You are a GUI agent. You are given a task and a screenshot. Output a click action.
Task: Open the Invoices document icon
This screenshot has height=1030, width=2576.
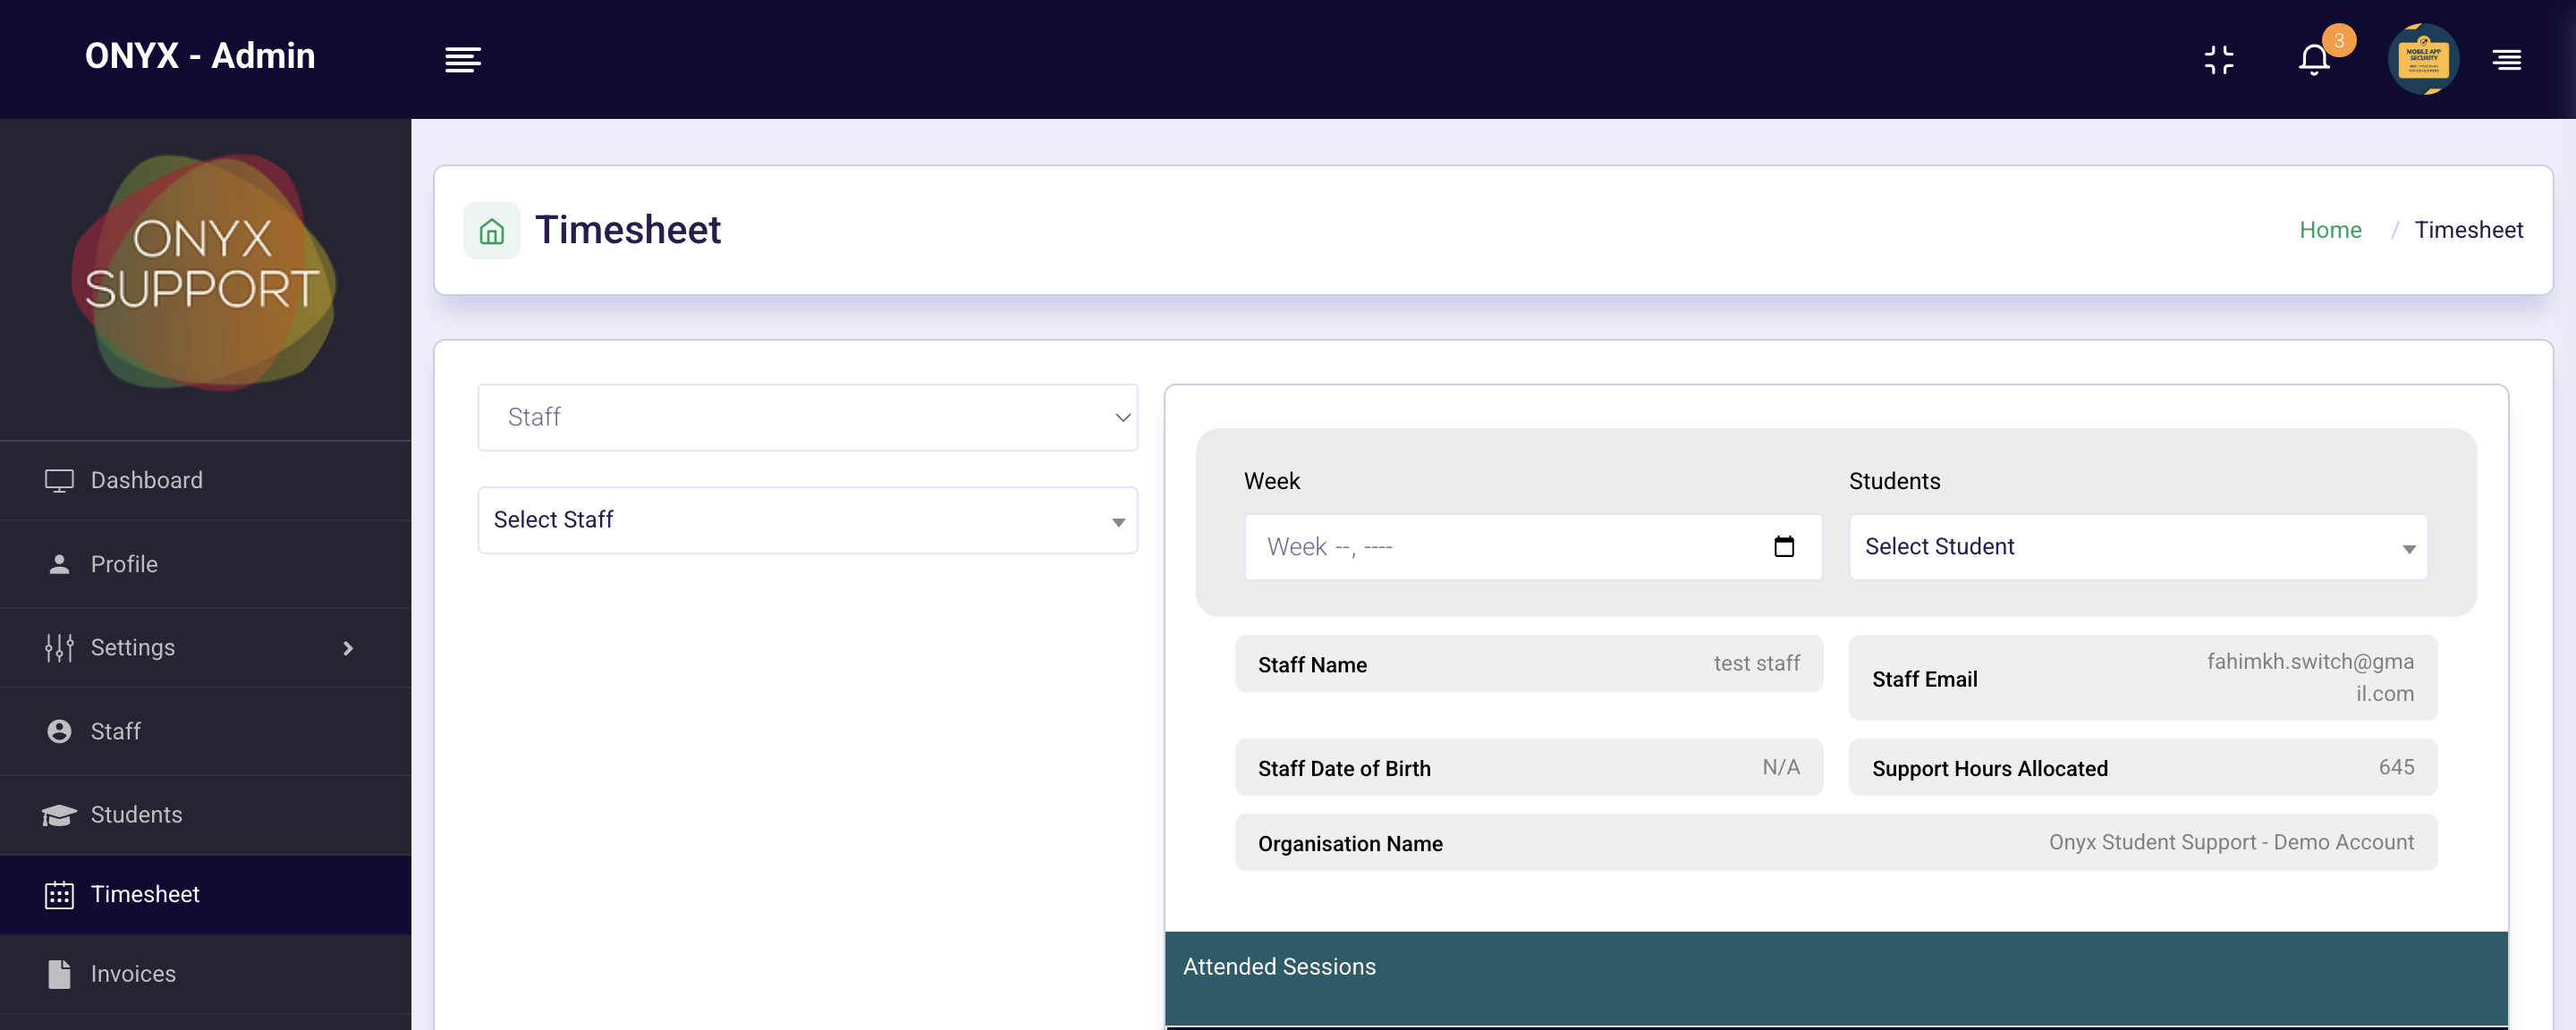(58, 973)
